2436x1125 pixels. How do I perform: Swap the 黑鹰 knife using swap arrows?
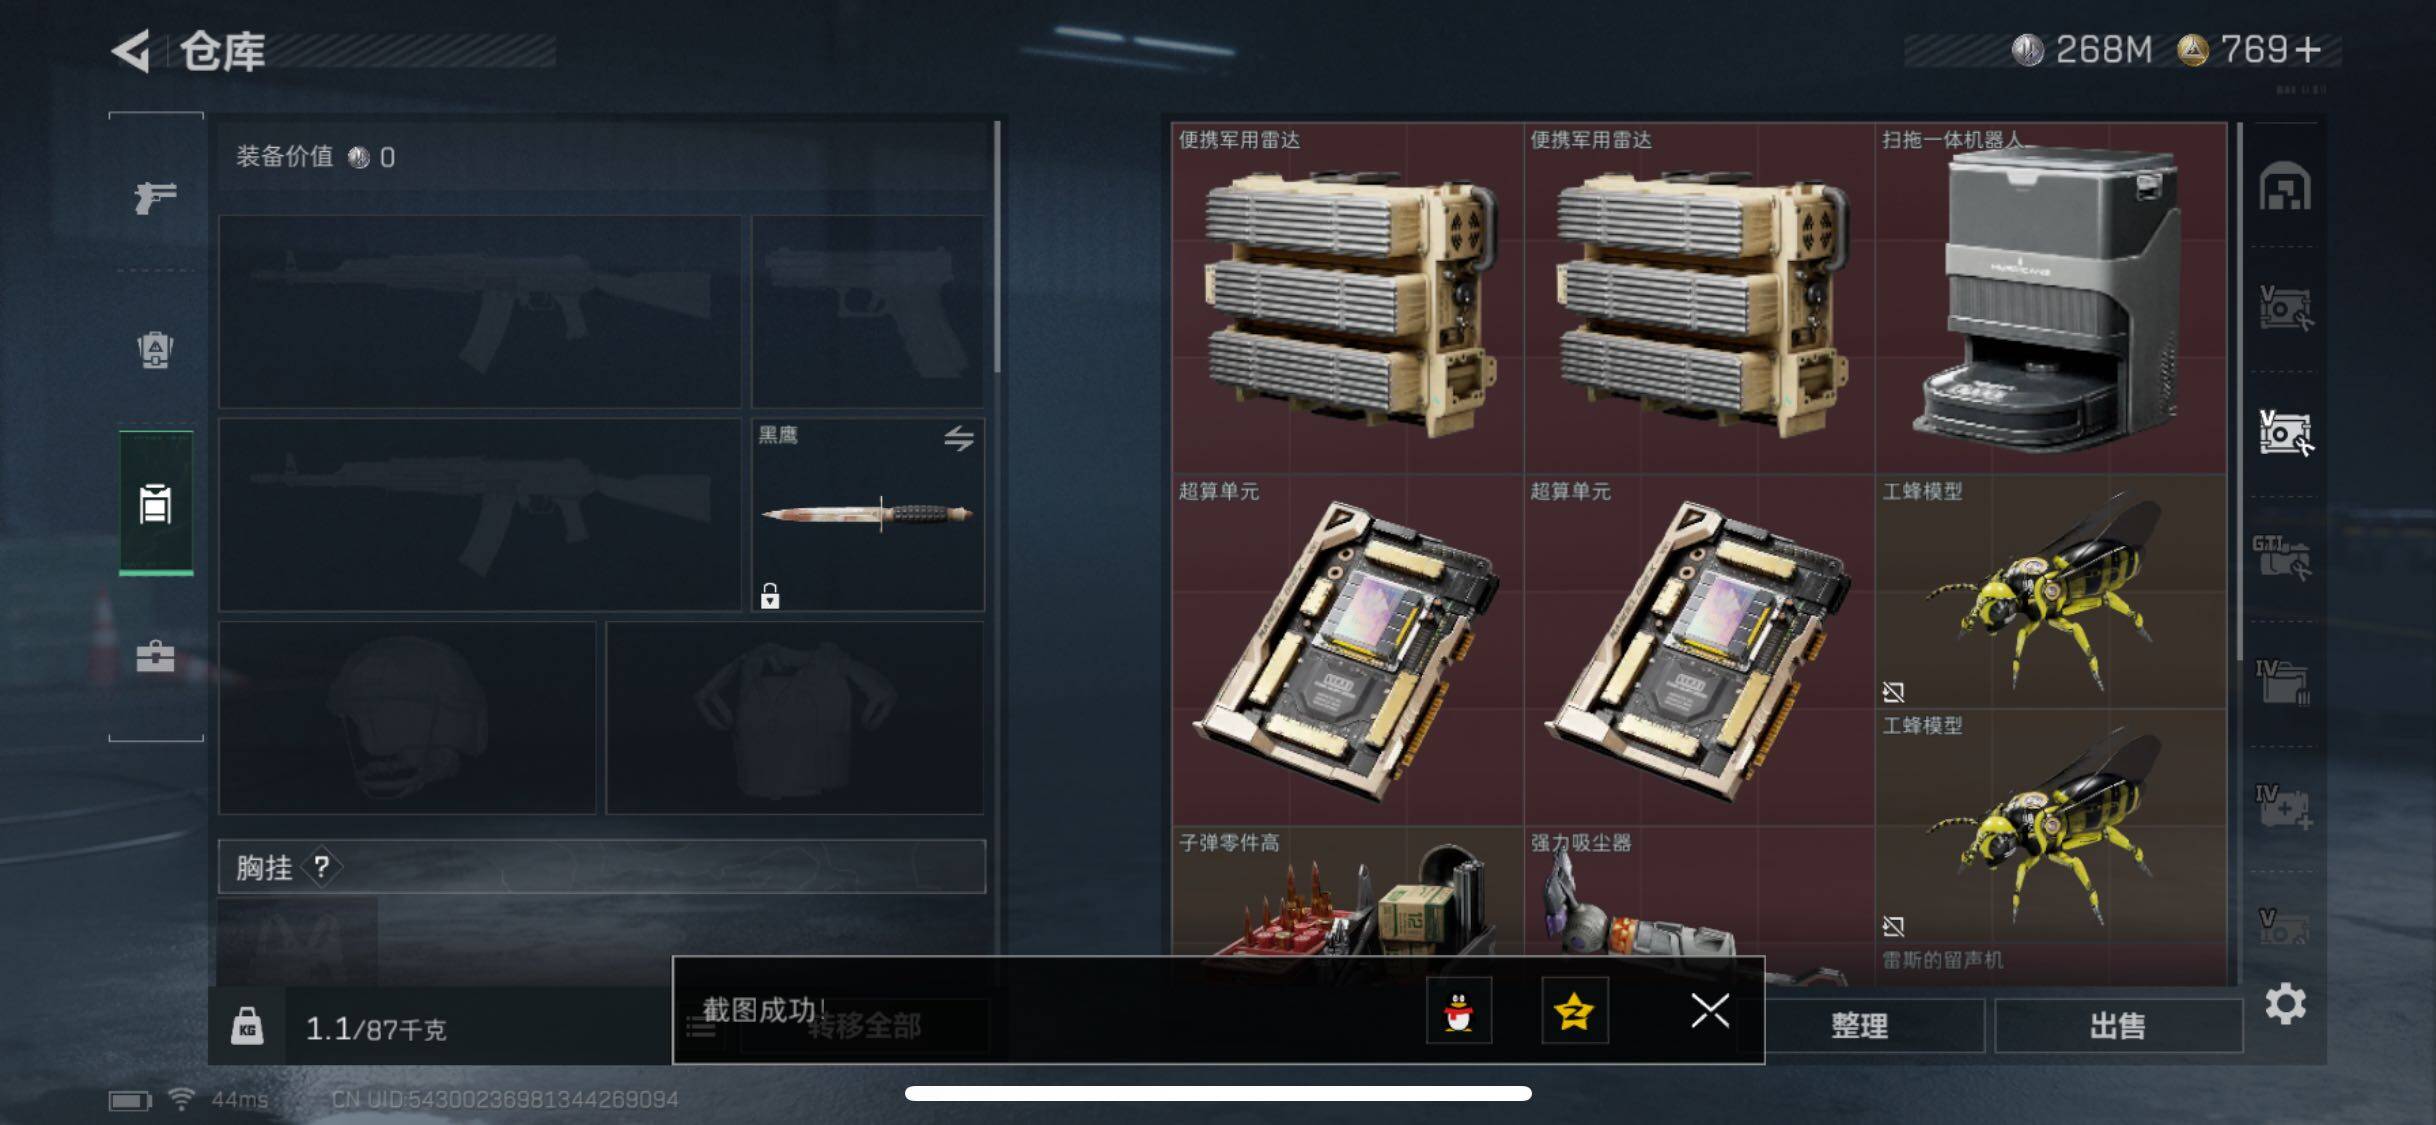(958, 438)
